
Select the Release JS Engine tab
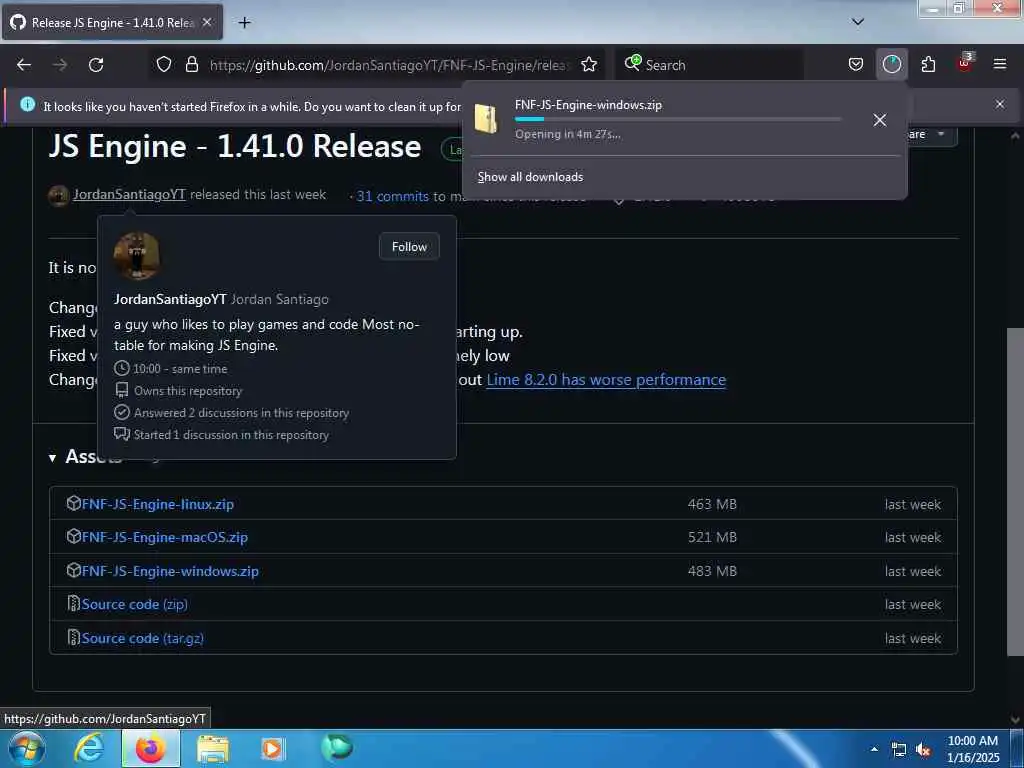[x=112, y=22]
